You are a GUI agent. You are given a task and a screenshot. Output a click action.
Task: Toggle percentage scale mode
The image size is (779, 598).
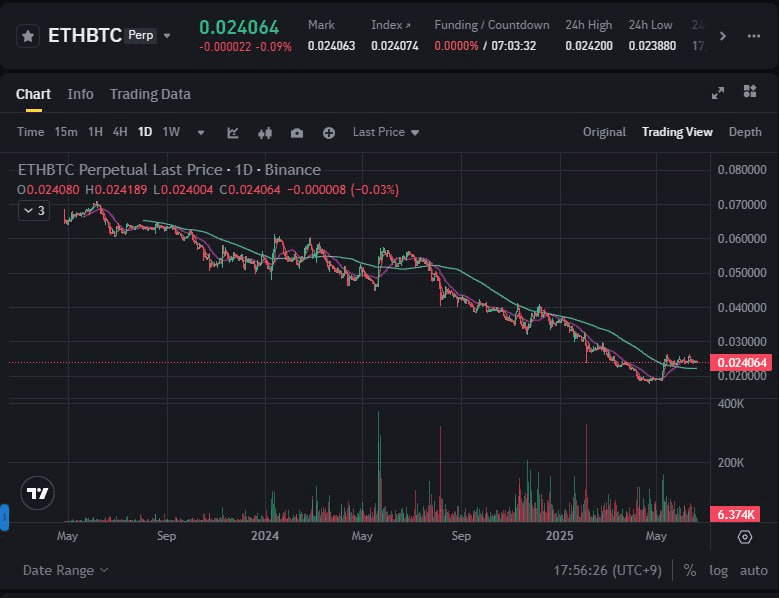(x=690, y=570)
